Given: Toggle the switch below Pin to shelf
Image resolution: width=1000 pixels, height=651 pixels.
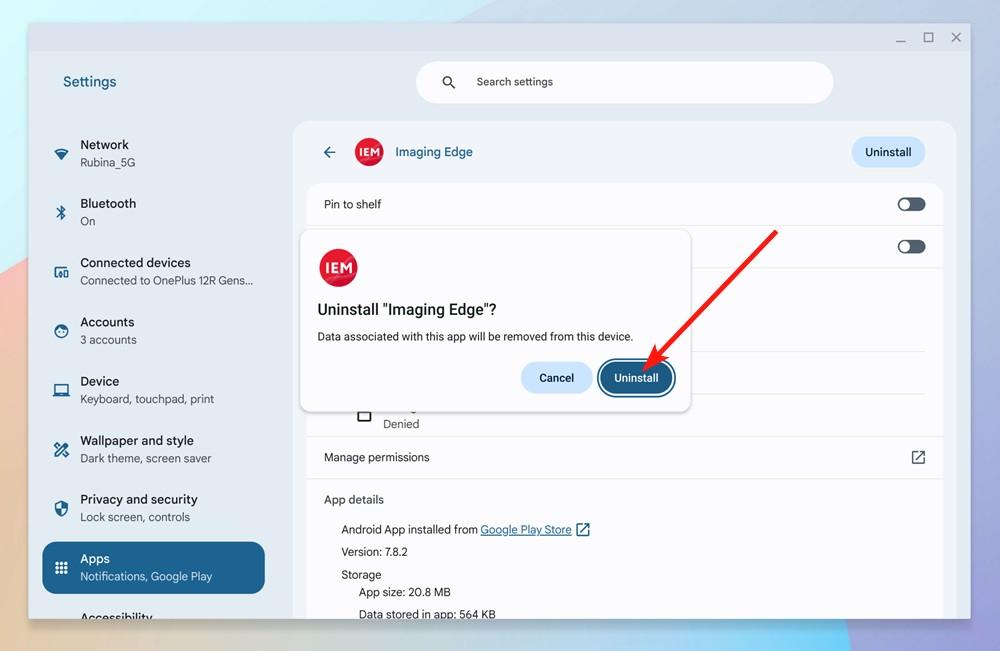Looking at the screenshot, I should 911,247.
